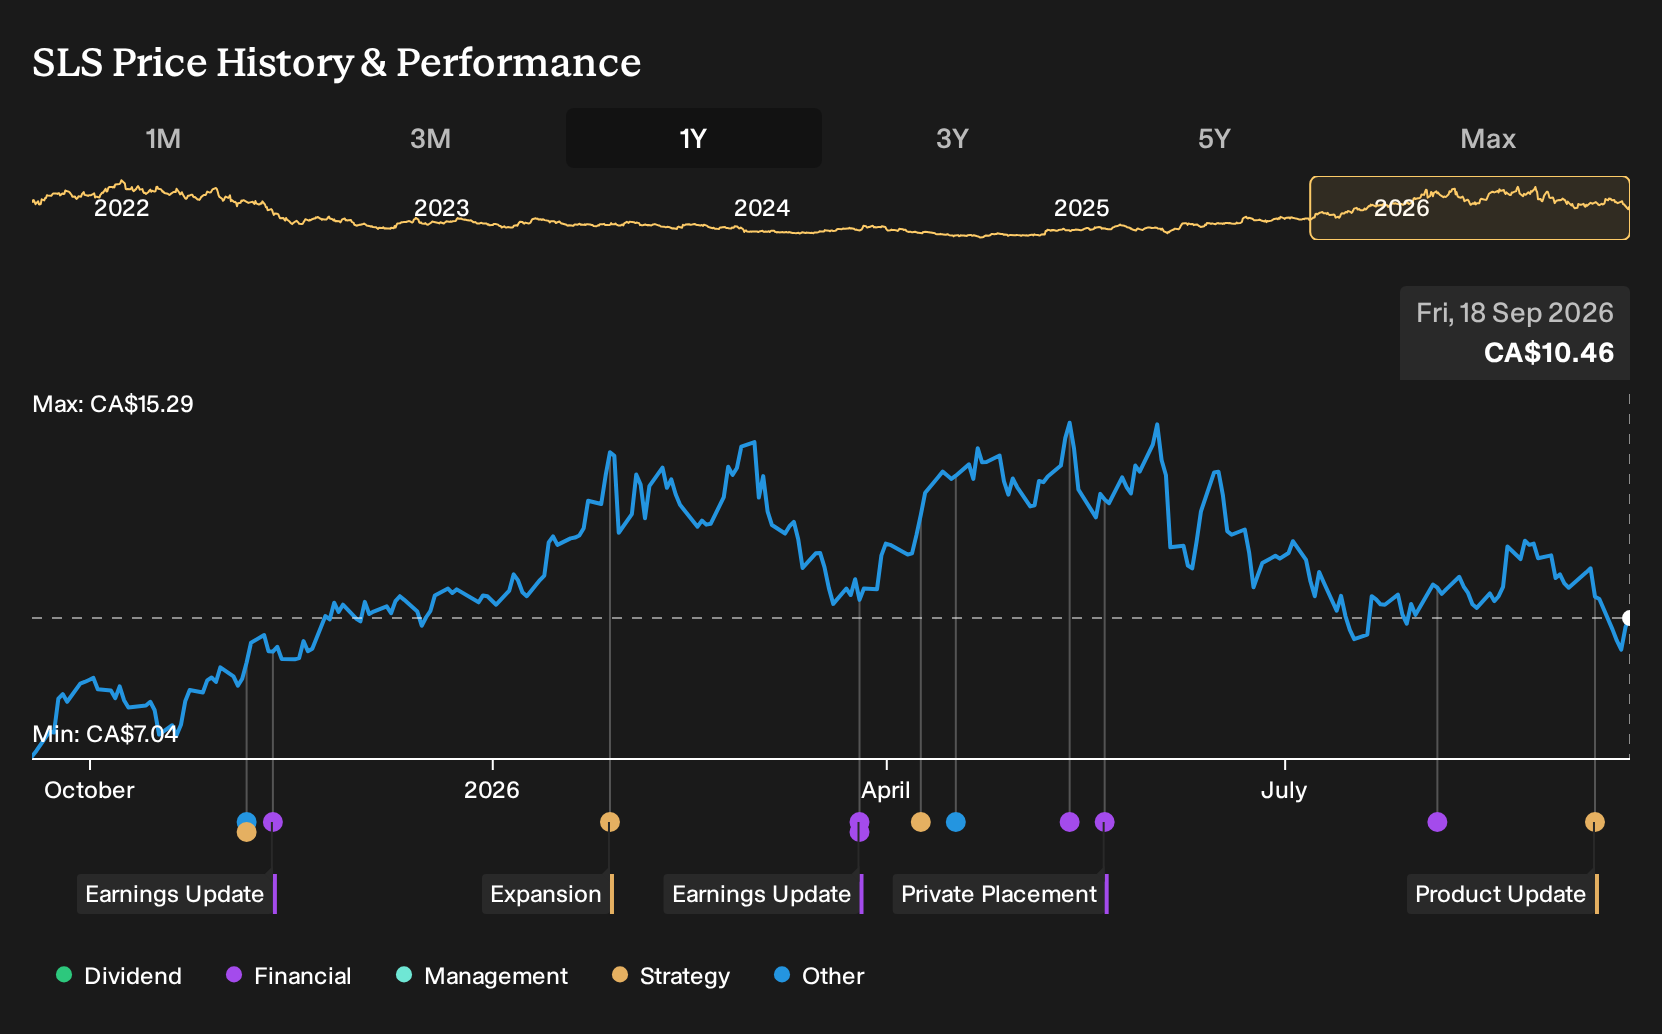1662x1034 pixels.
Task: Click the orange Strategy dot just after April
Action: 921,822
